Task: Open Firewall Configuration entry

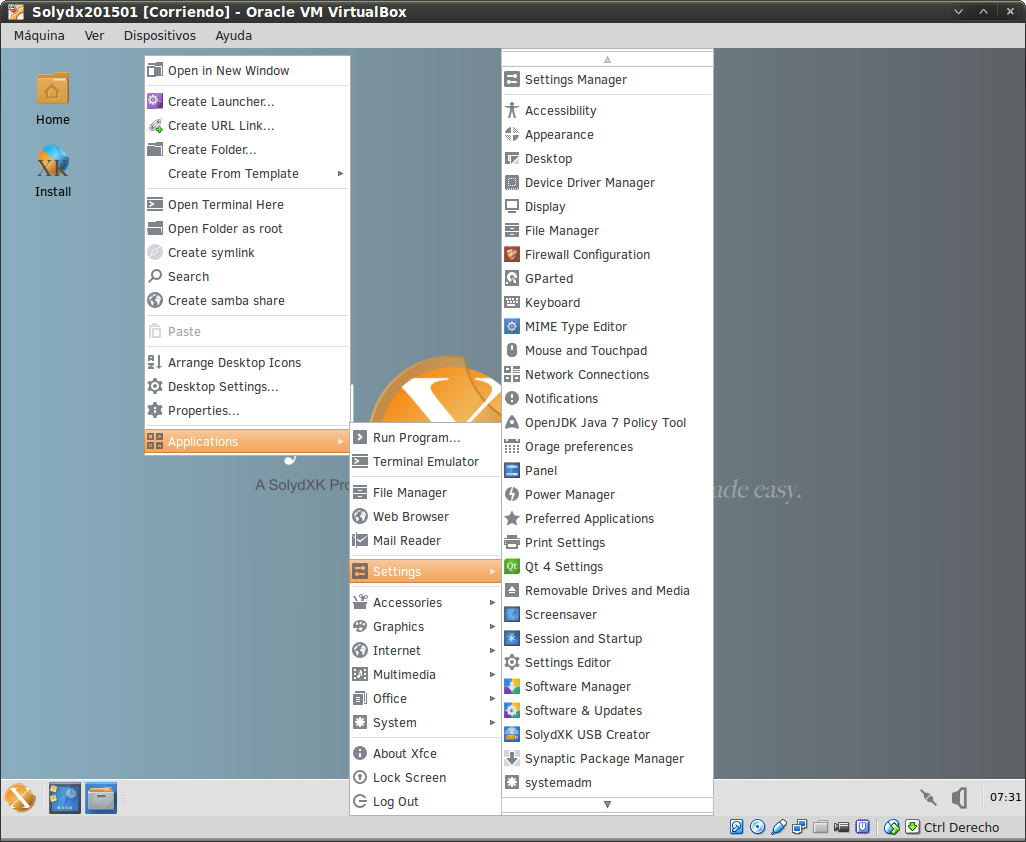Action: coord(587,255)
